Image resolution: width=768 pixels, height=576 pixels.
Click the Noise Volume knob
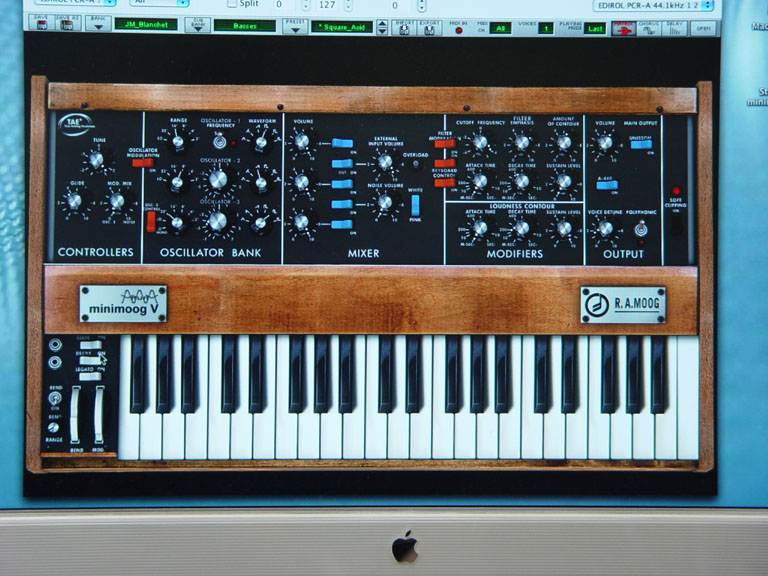384,203
